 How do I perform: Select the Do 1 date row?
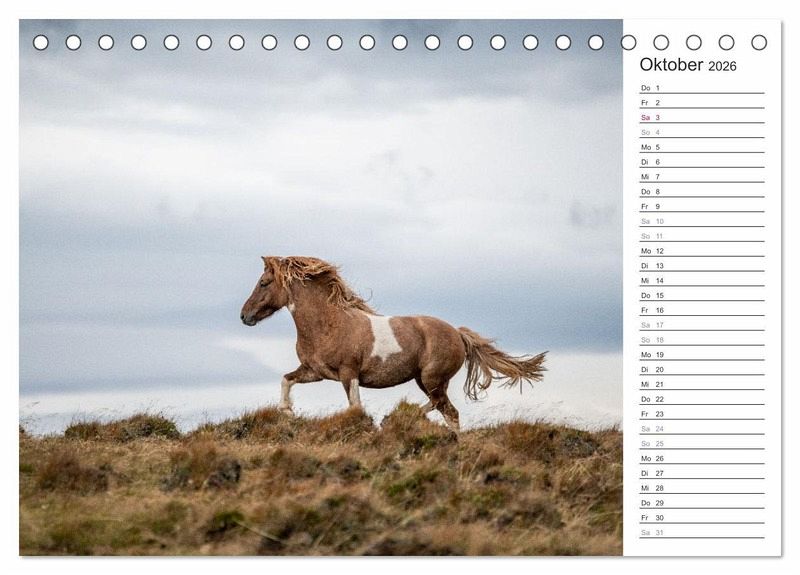[x=701, y=88]
